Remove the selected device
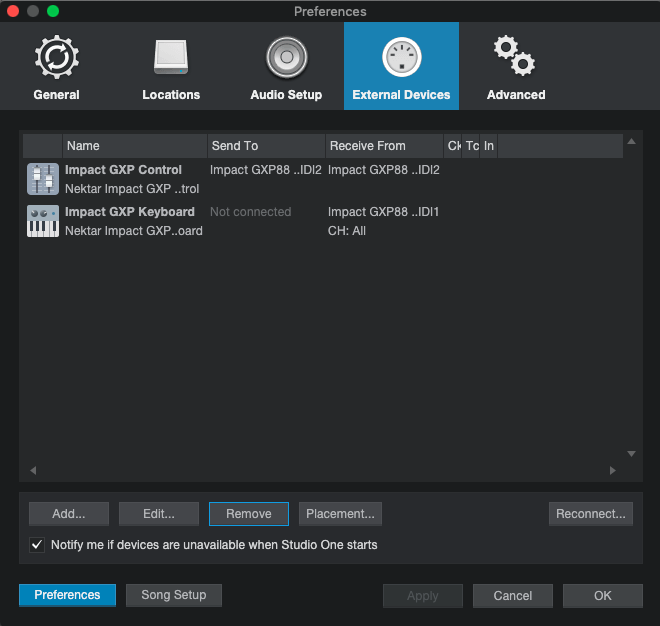The height and width of the screenshot is (626, 660). click(x=249, y=514)
